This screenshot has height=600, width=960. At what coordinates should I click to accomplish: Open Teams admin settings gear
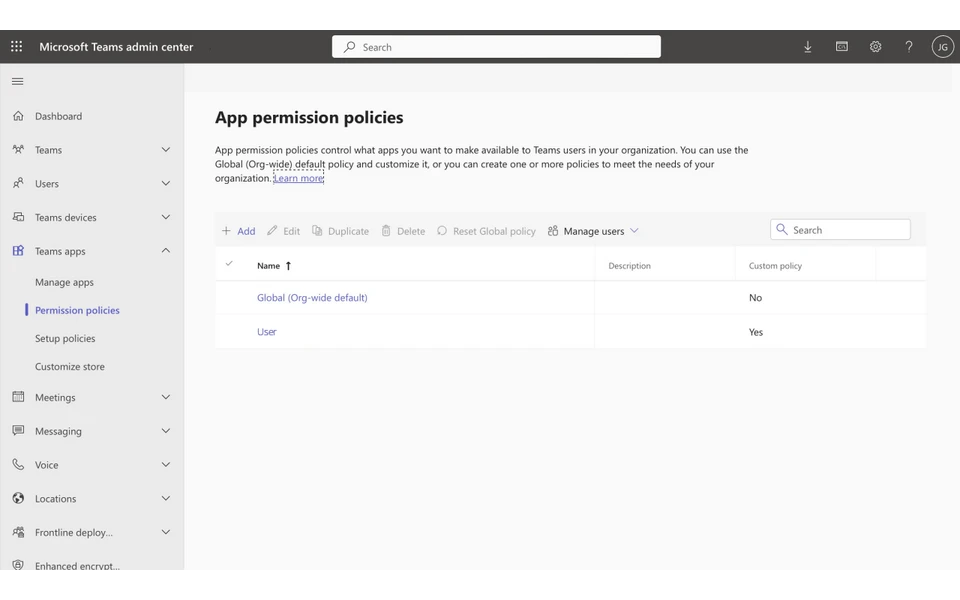point(875,46)
